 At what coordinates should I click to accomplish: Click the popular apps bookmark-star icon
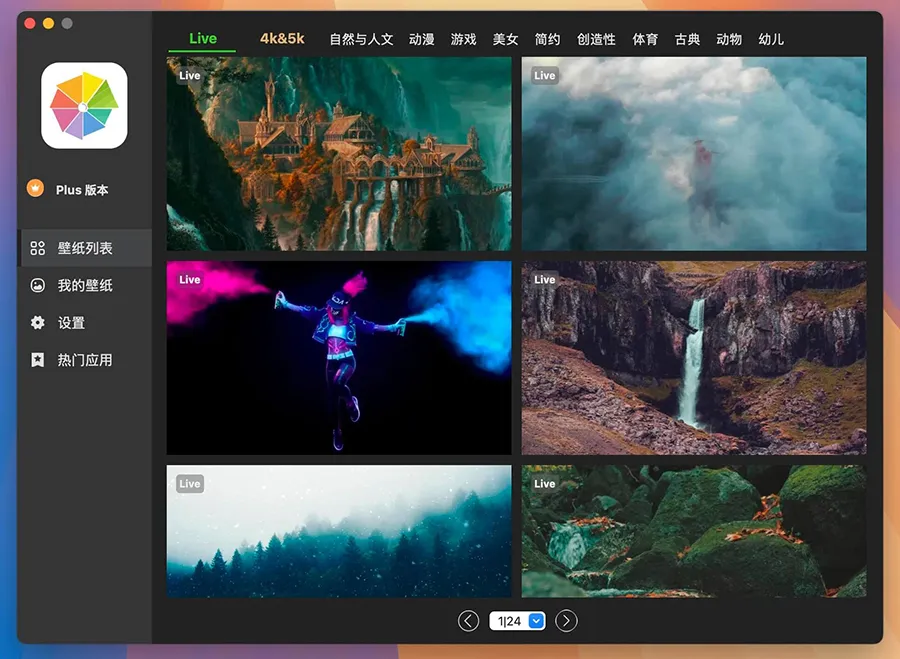point(37,360)
